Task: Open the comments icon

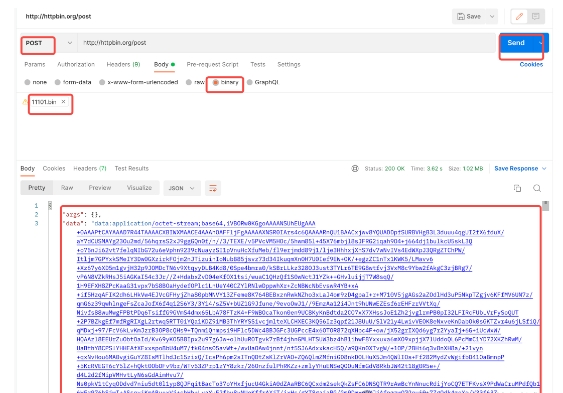Action: [x=536, y=17]
